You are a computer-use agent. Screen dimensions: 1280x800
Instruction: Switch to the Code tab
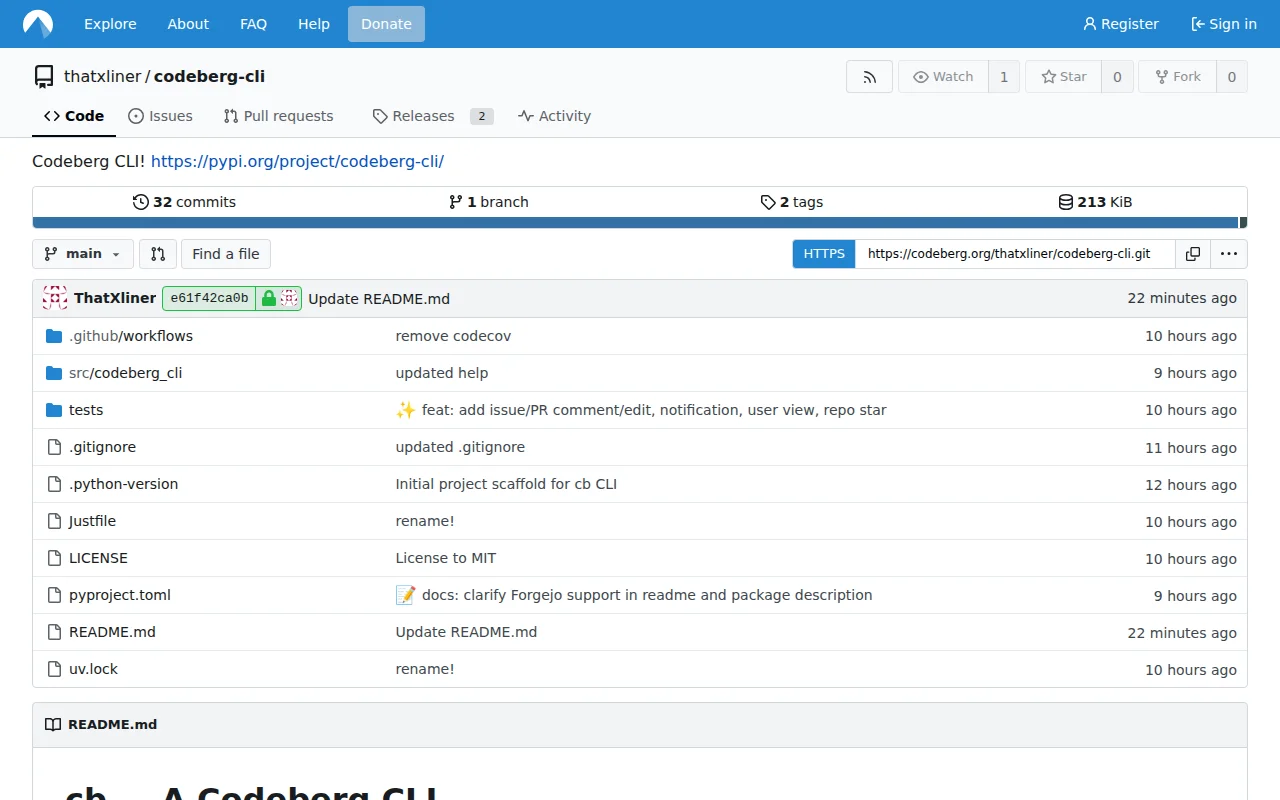[x=74, y=116]
